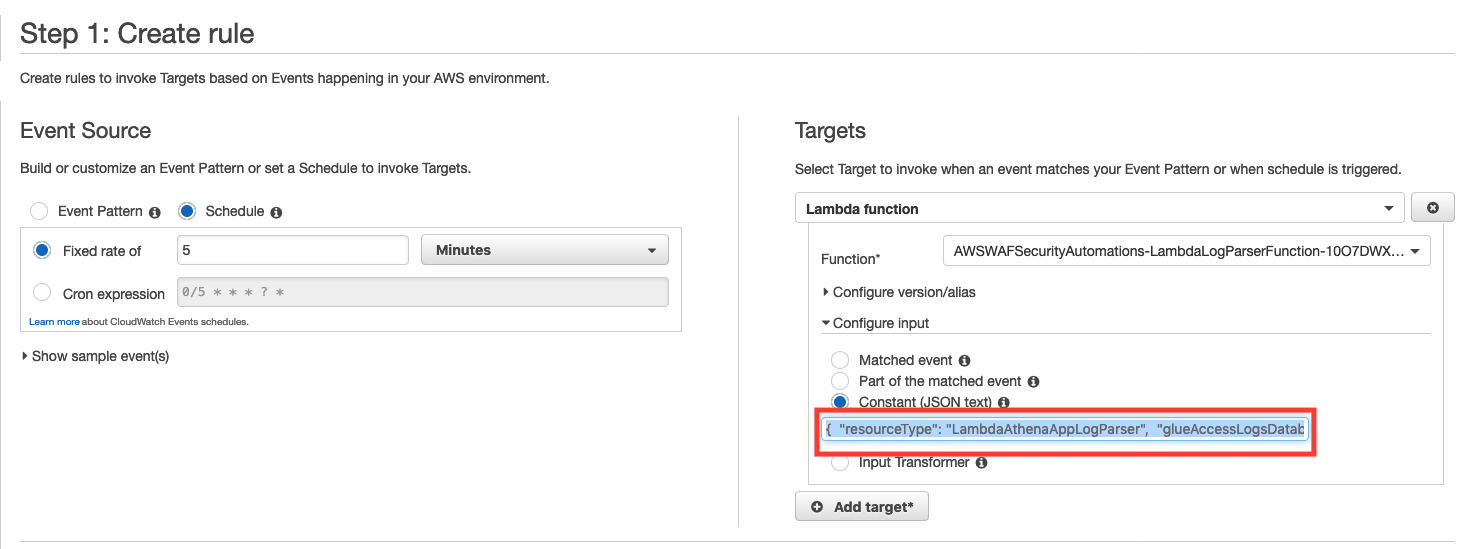The height and width of the screenshot is (549, 1461).
Task: Expand Show sample event(s)
Action: [x=95, y=356]
